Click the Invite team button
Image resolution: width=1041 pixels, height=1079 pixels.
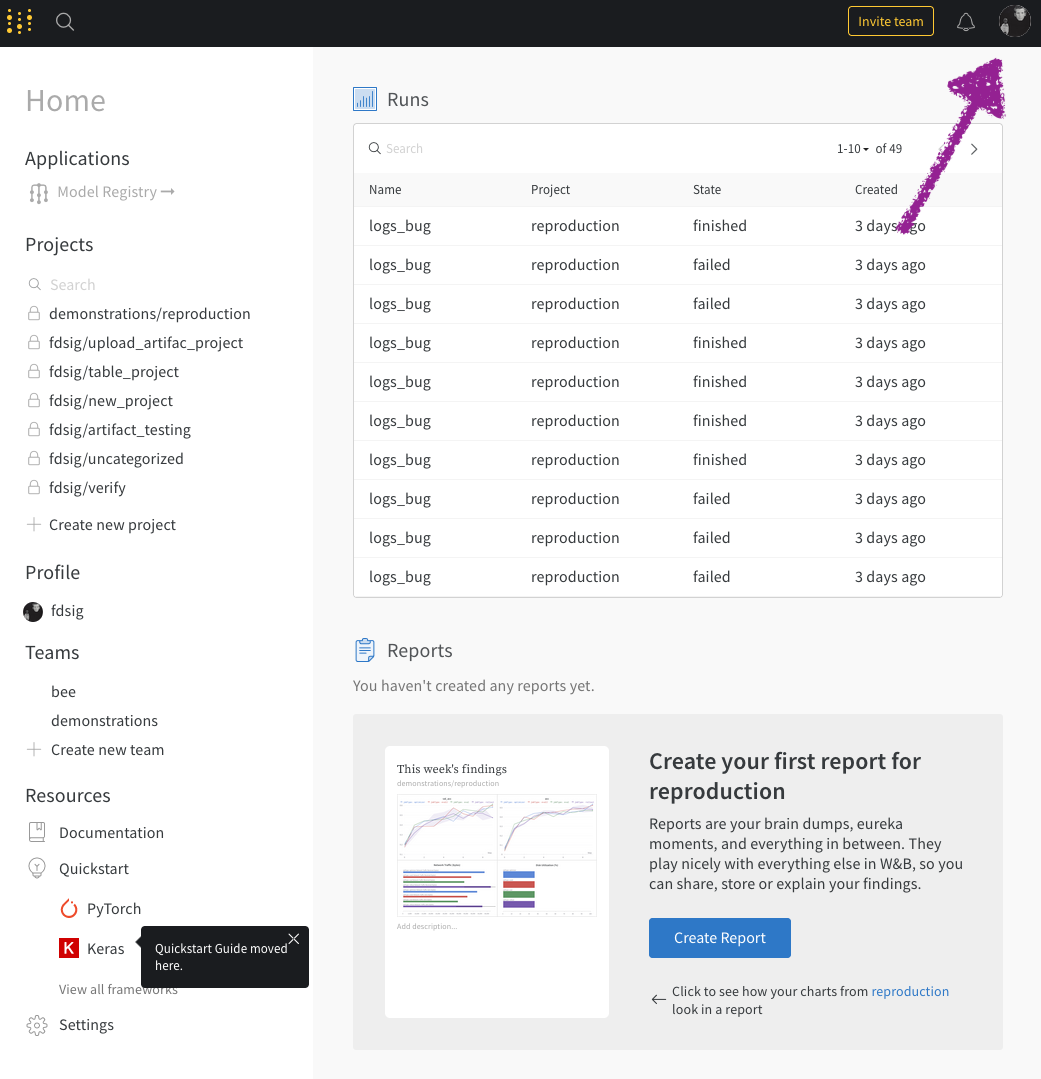point(890,21)
